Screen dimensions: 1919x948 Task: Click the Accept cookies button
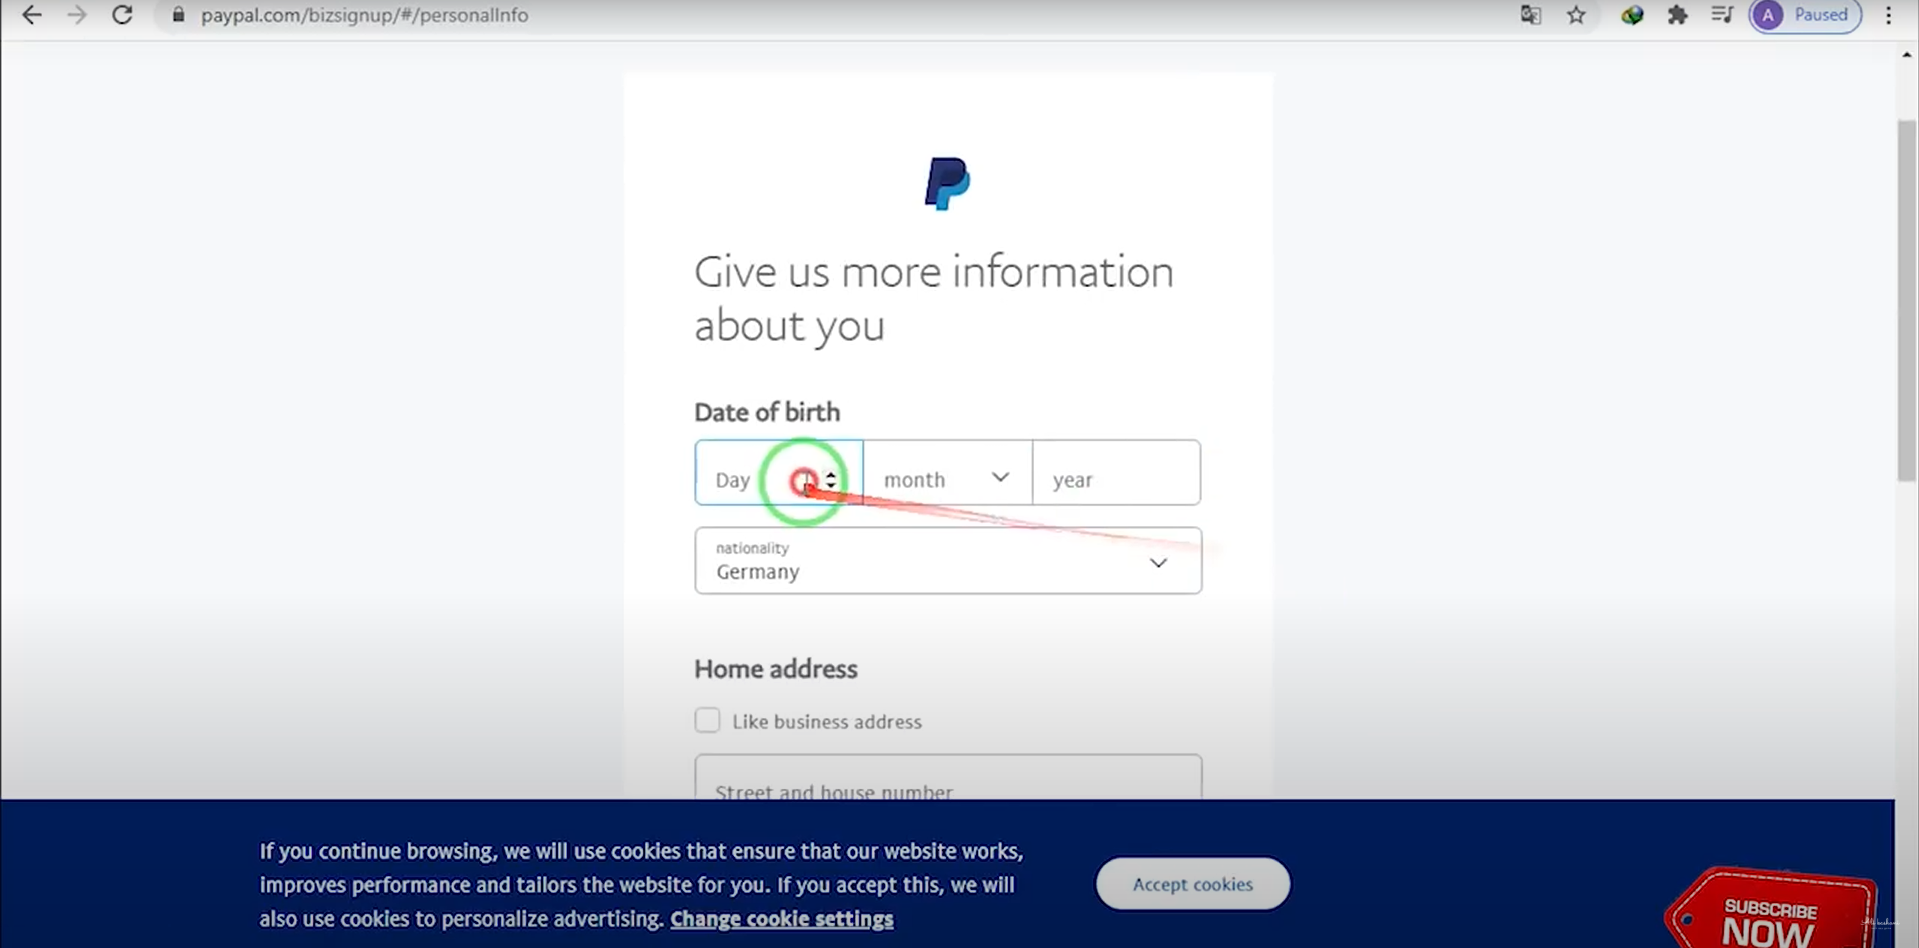coord(1192,884)
